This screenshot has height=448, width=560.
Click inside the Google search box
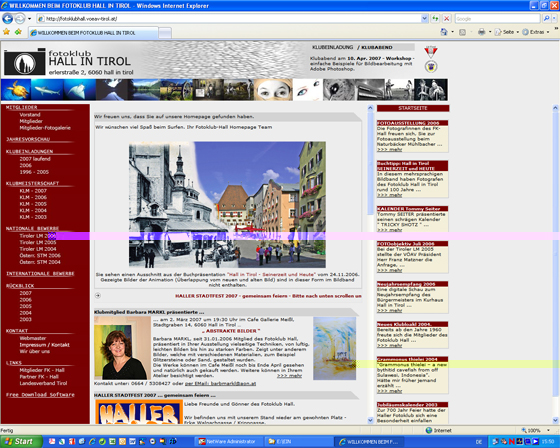(x=497, y=19)
